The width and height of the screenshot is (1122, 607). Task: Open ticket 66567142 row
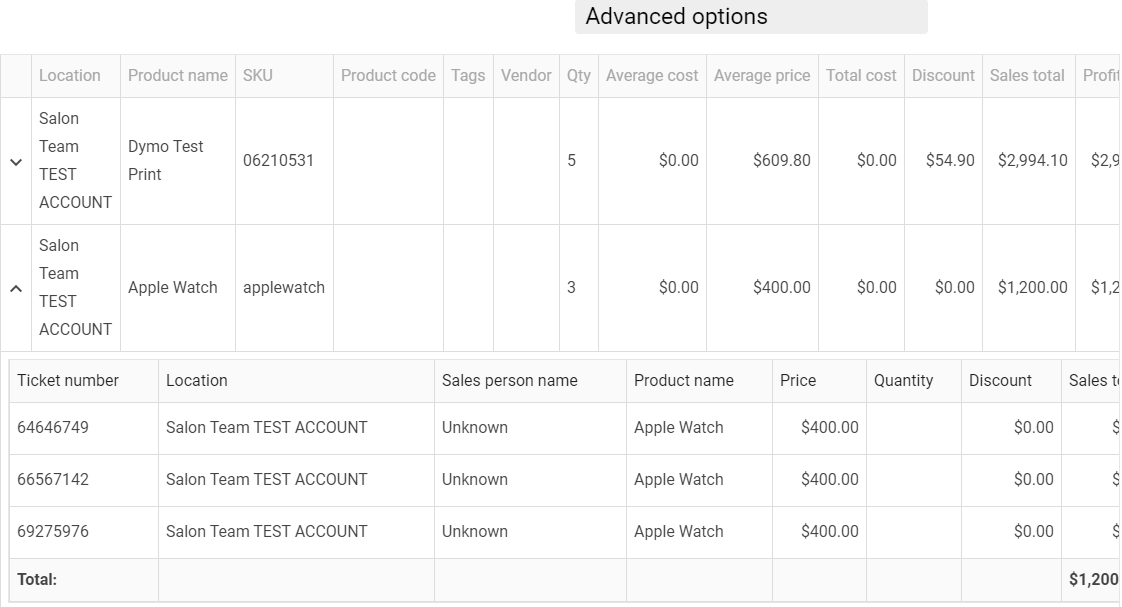[53, 480]
